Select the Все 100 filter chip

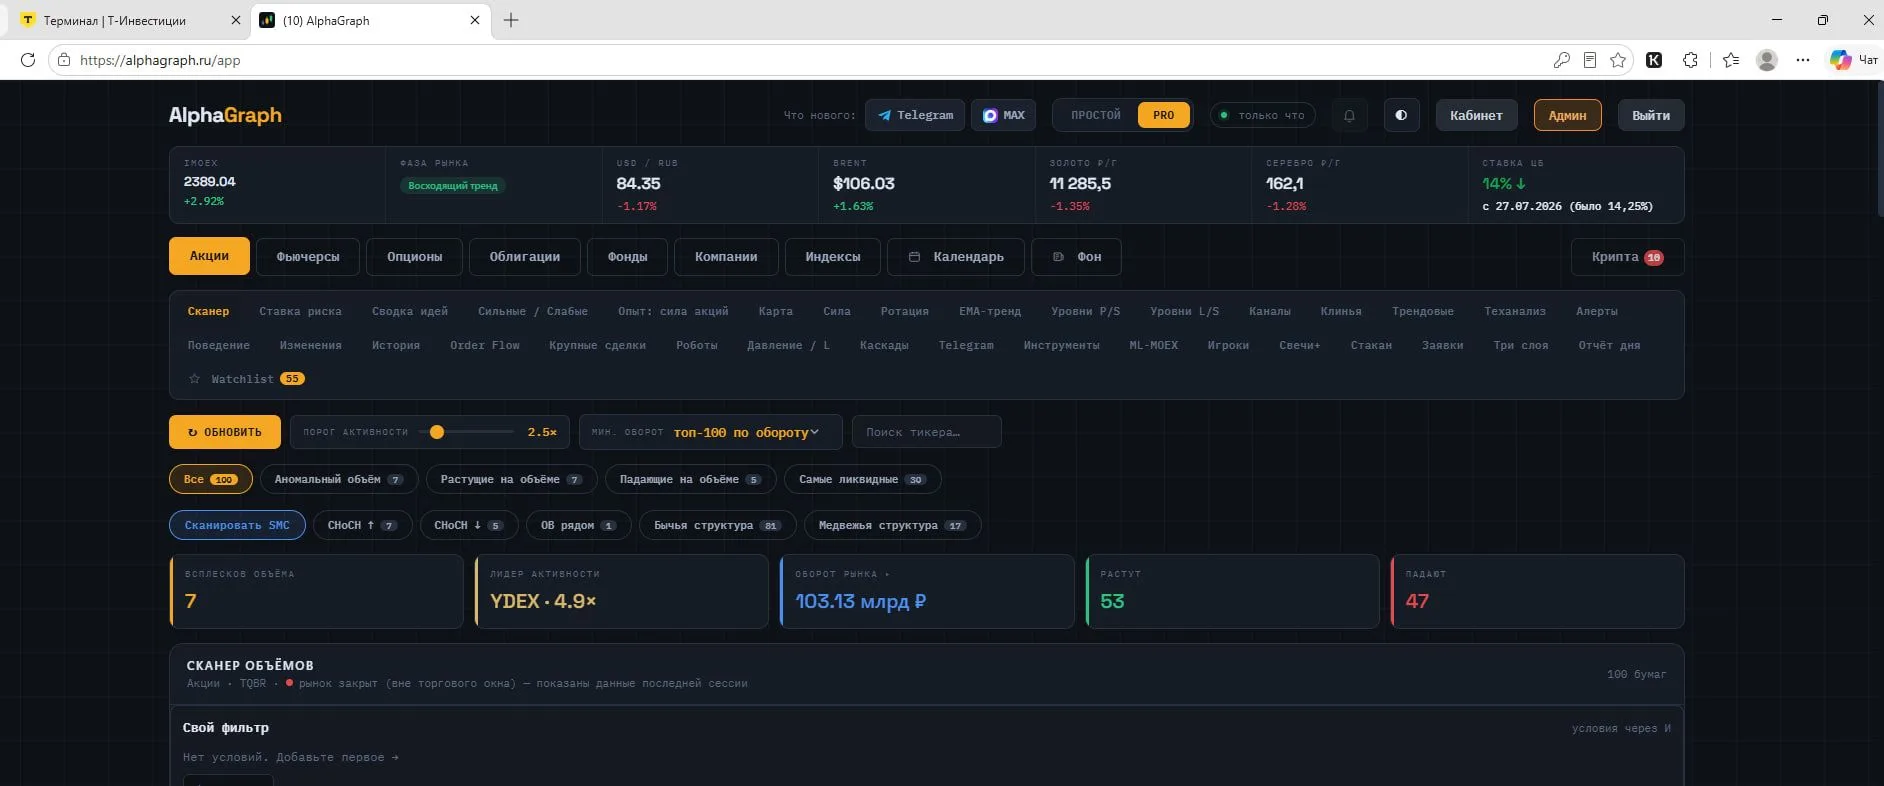[210, 479]
